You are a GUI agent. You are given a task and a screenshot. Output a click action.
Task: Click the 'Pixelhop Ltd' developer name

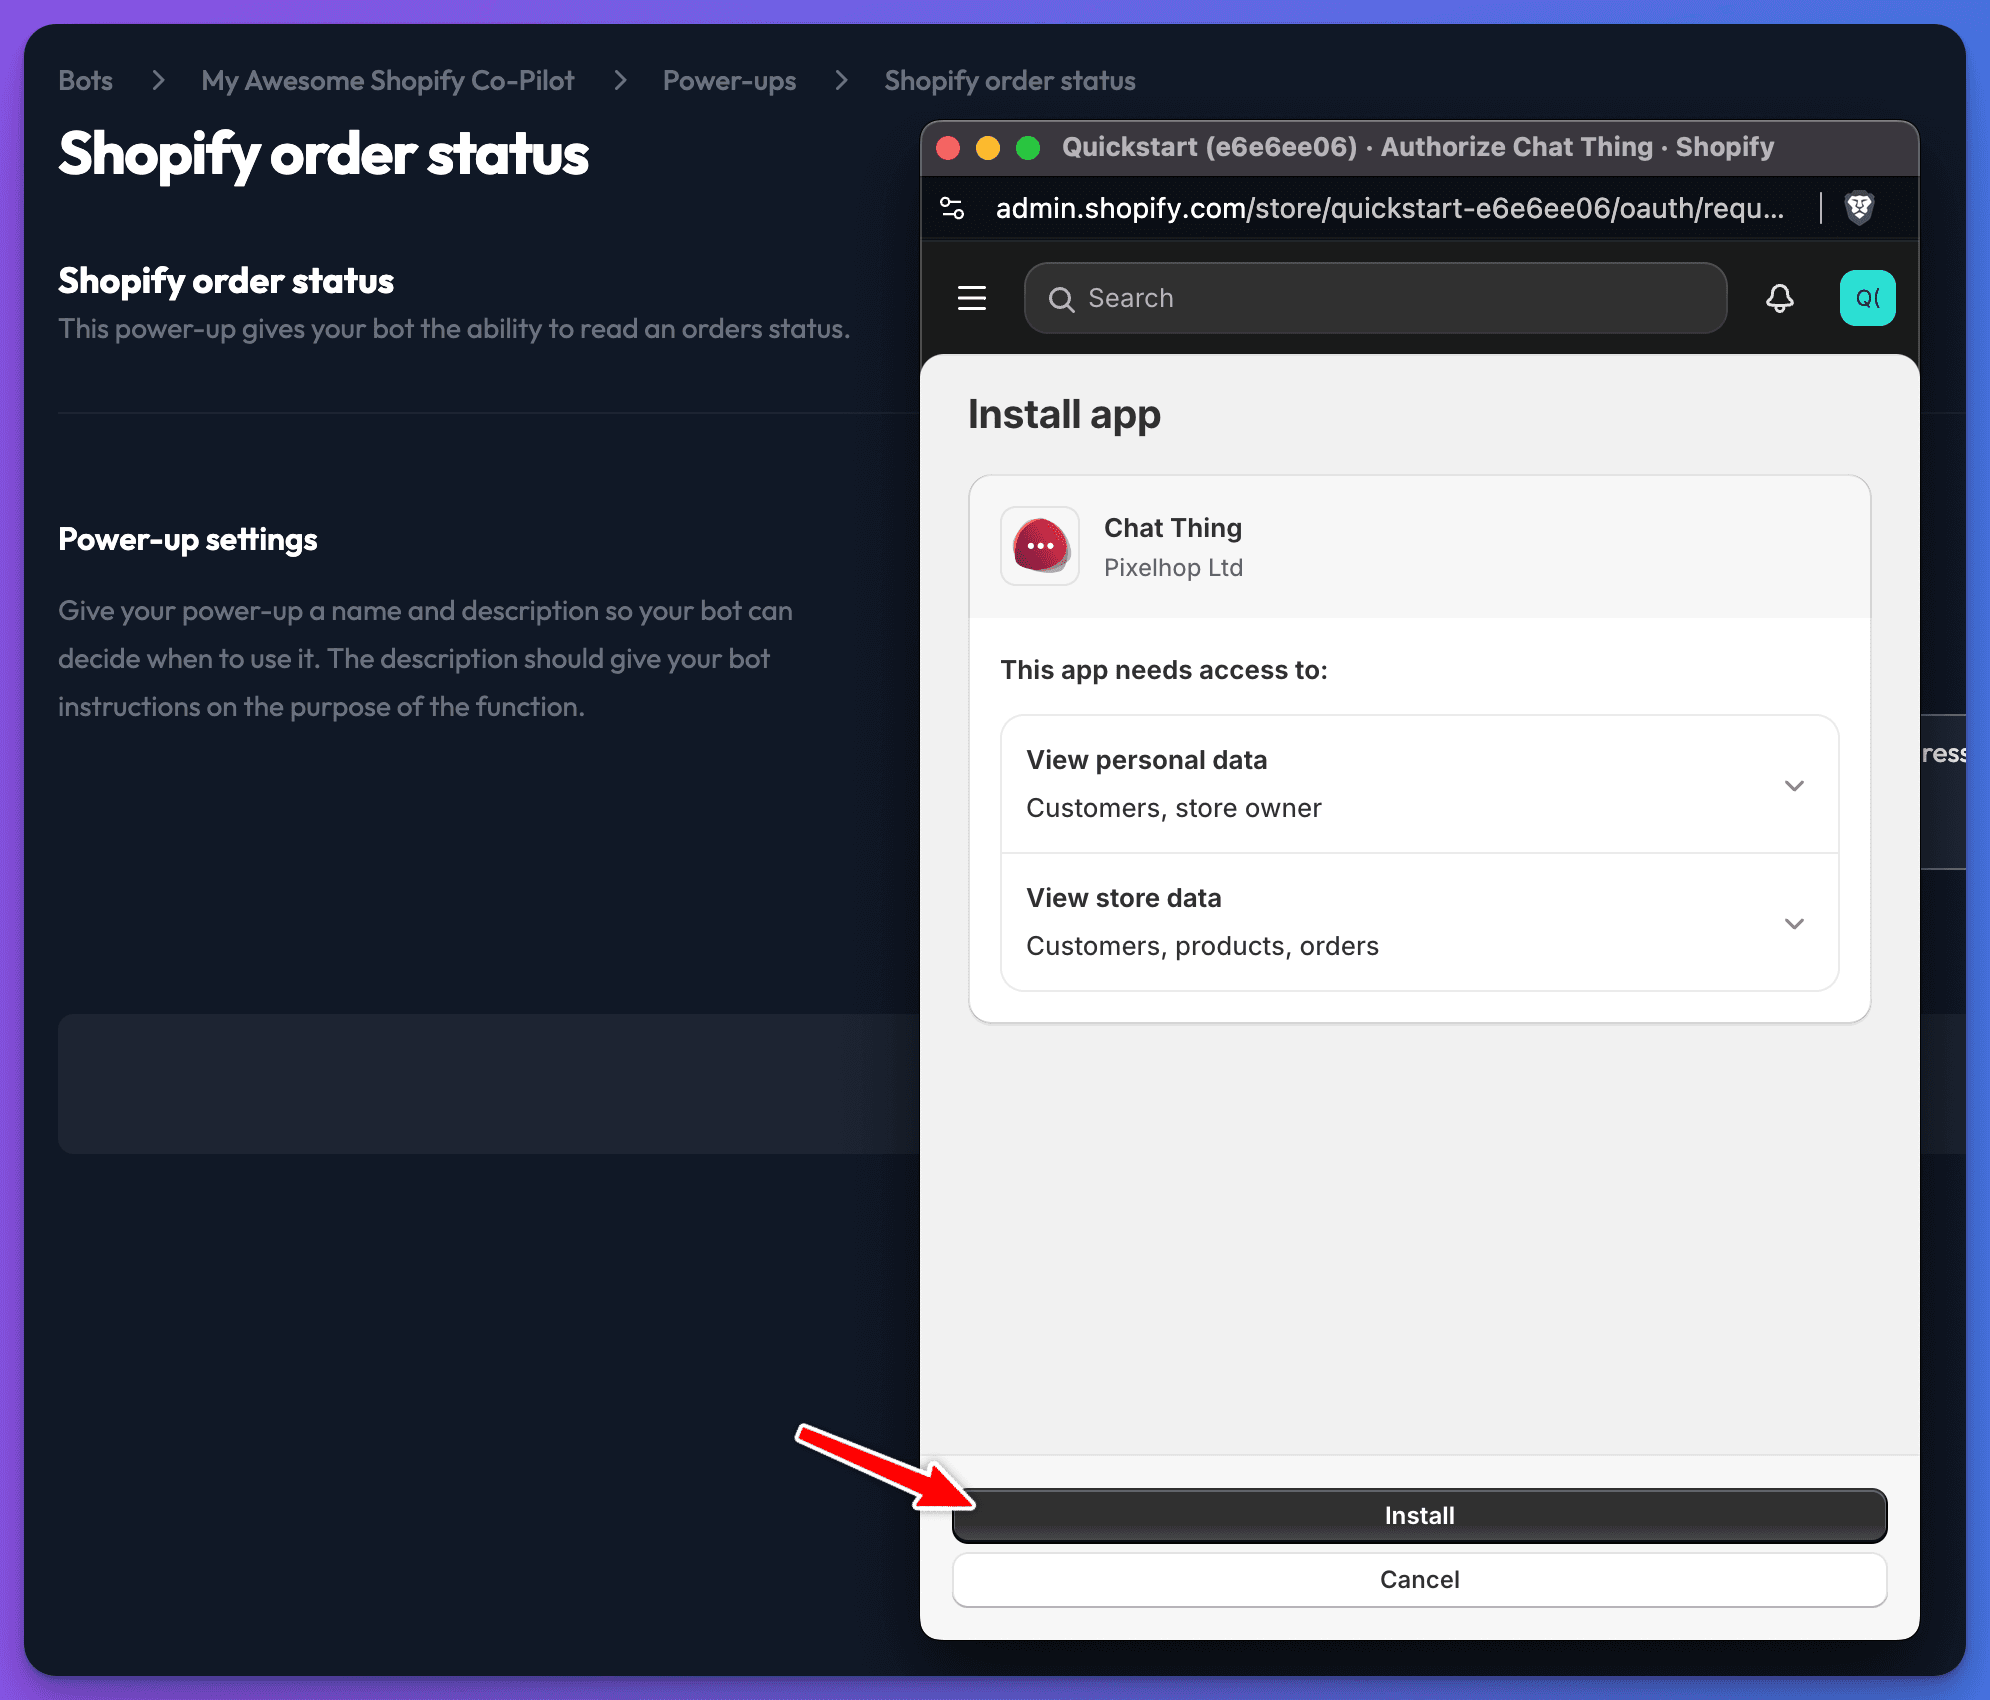pos(1173,567)
